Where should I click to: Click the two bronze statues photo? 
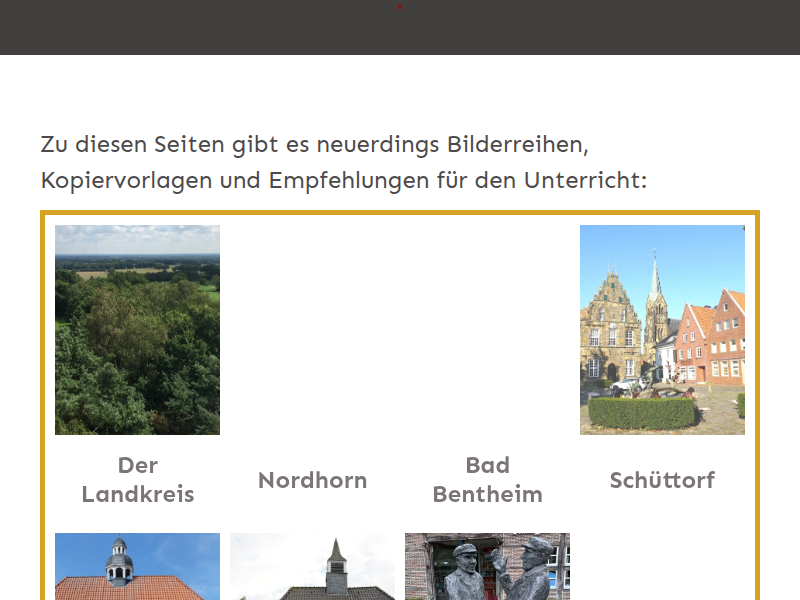click(x=487, y=567)
